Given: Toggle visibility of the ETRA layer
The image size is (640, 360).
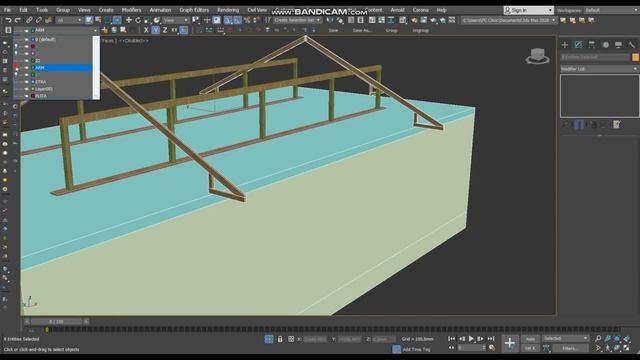Looking at the screenshot, I should [x=27, y=82].
